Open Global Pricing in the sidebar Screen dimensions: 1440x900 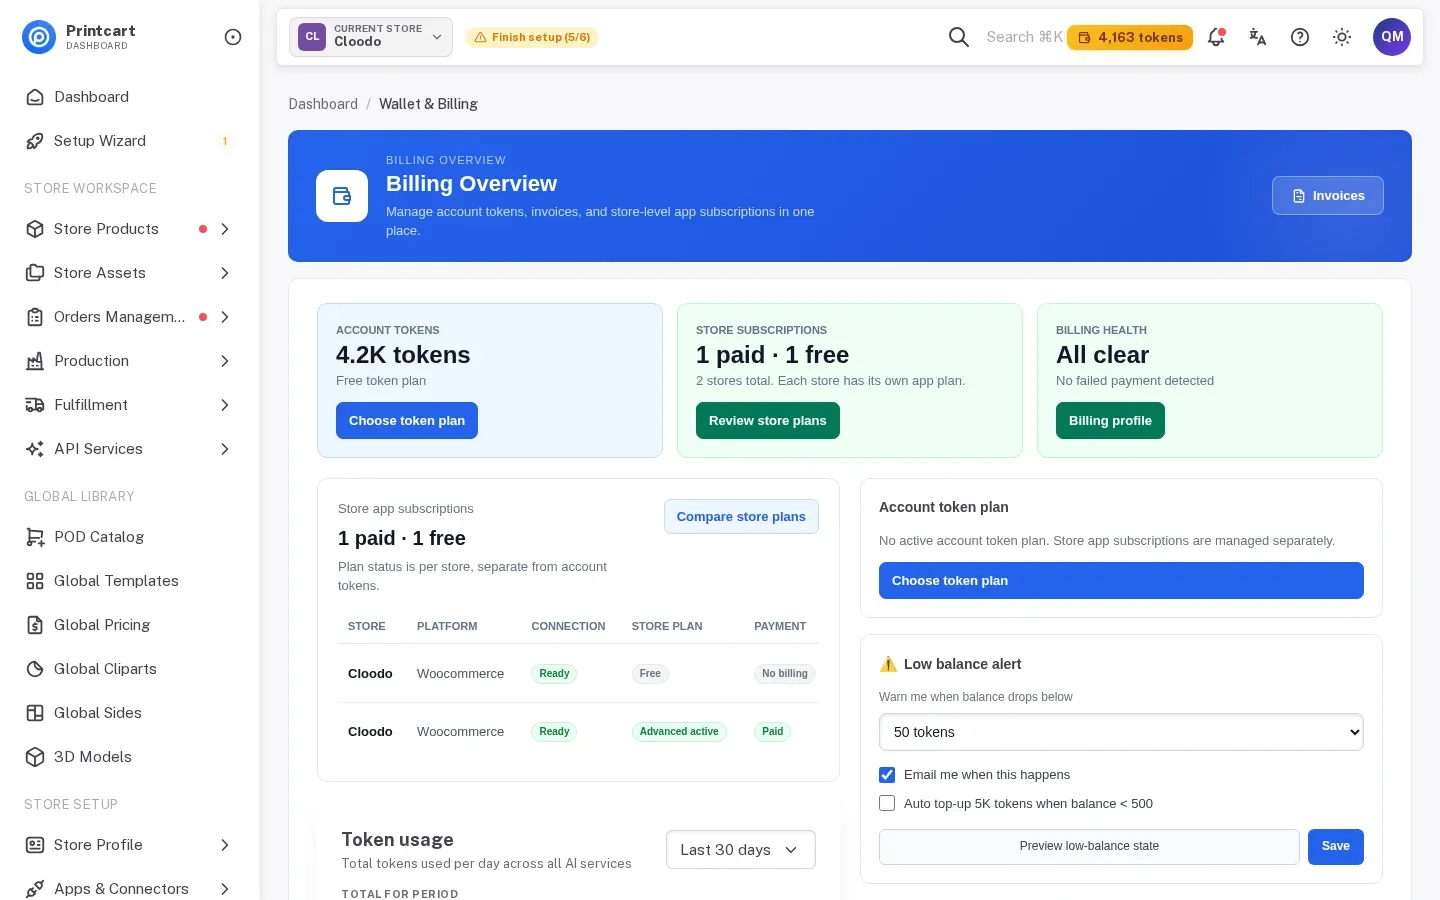click(130, 625)
